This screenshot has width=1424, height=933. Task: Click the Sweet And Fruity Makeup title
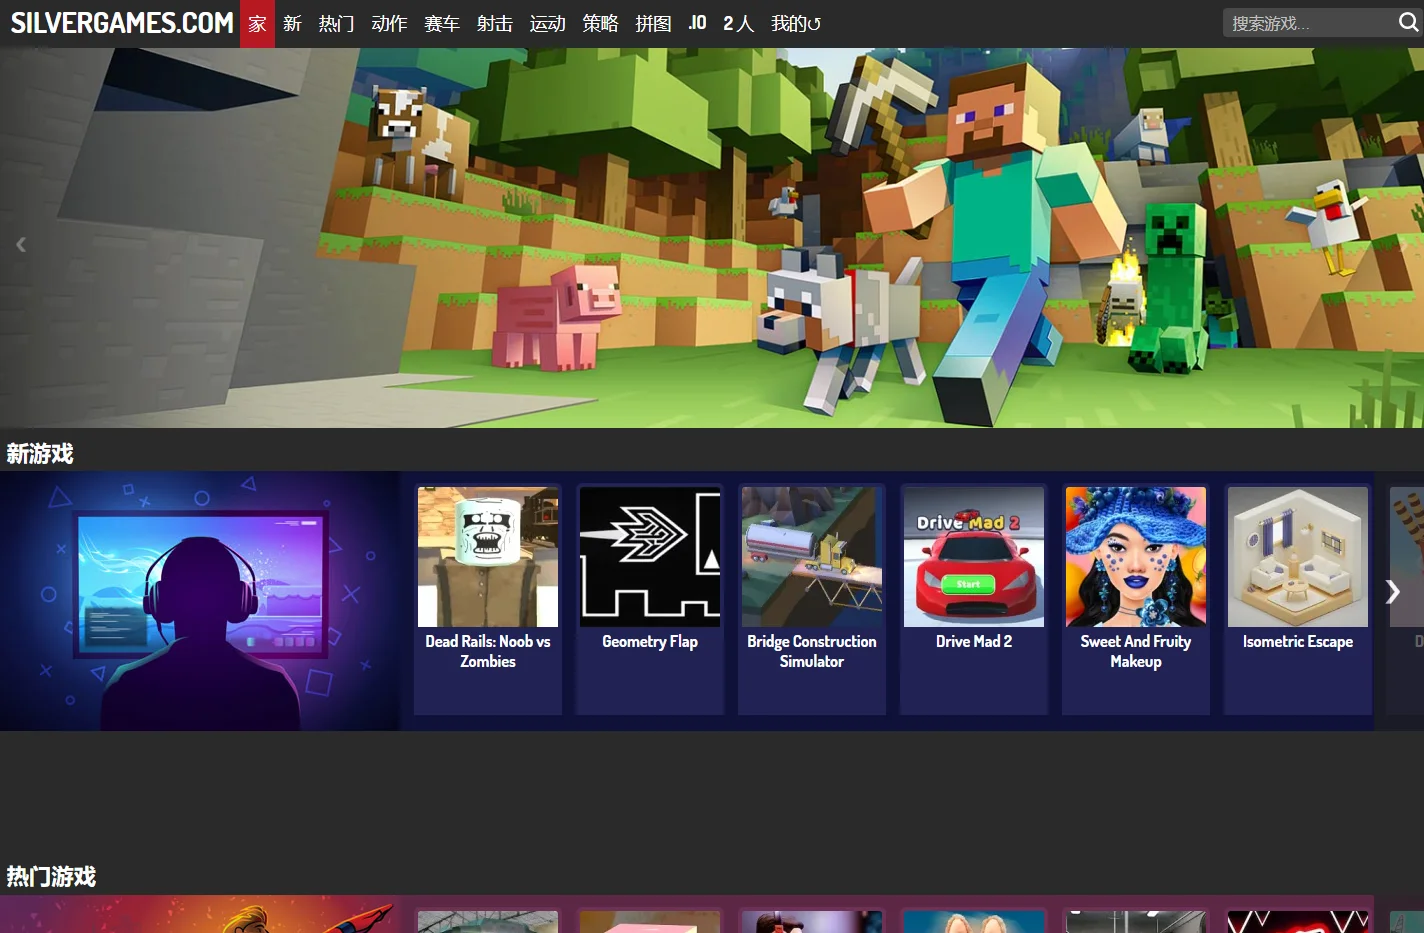(x=1136, y=651)
